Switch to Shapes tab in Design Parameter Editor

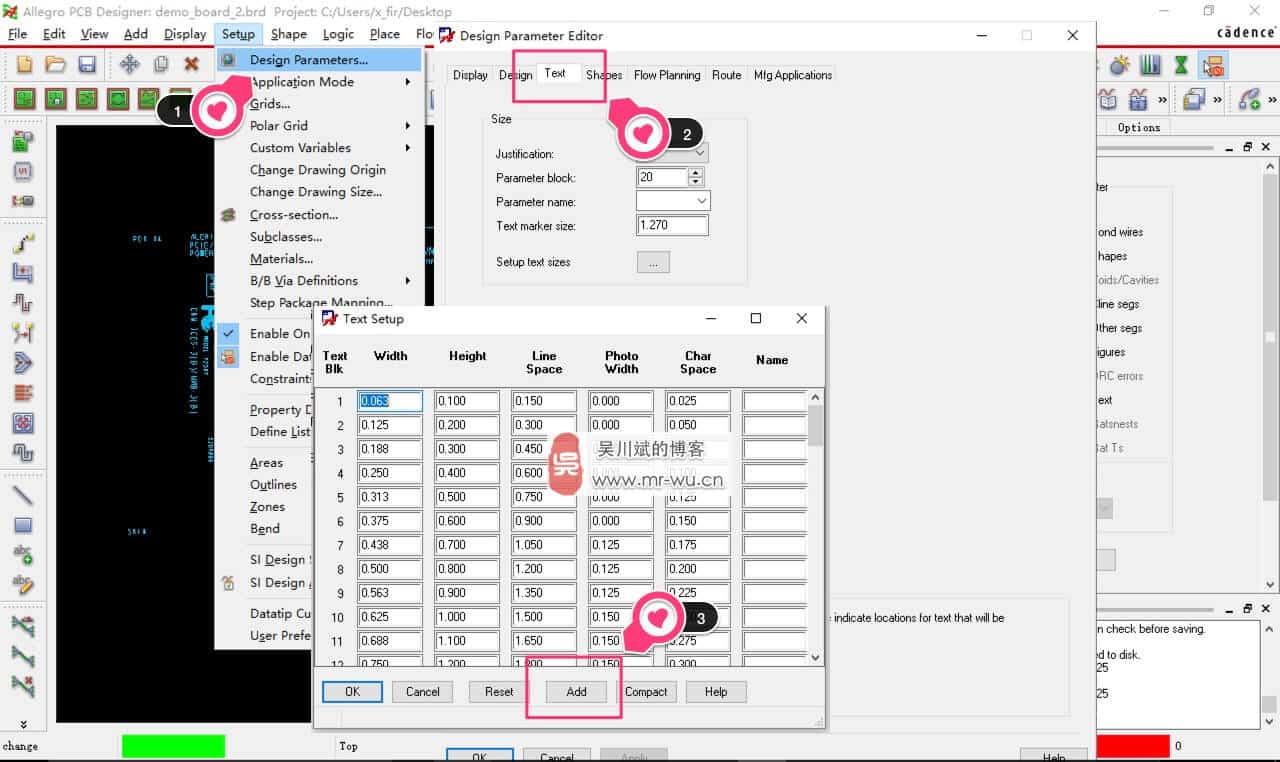(x=604, y=75)
